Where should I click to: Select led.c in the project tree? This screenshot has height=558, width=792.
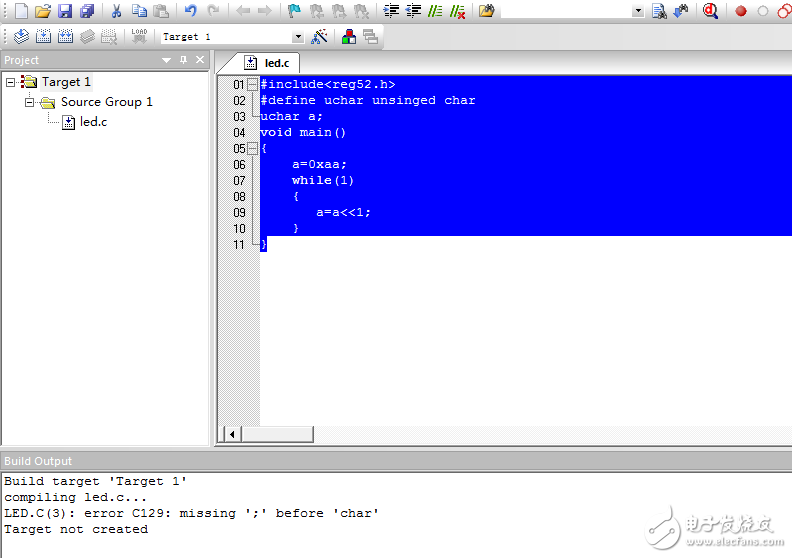(x=93, y=122)
